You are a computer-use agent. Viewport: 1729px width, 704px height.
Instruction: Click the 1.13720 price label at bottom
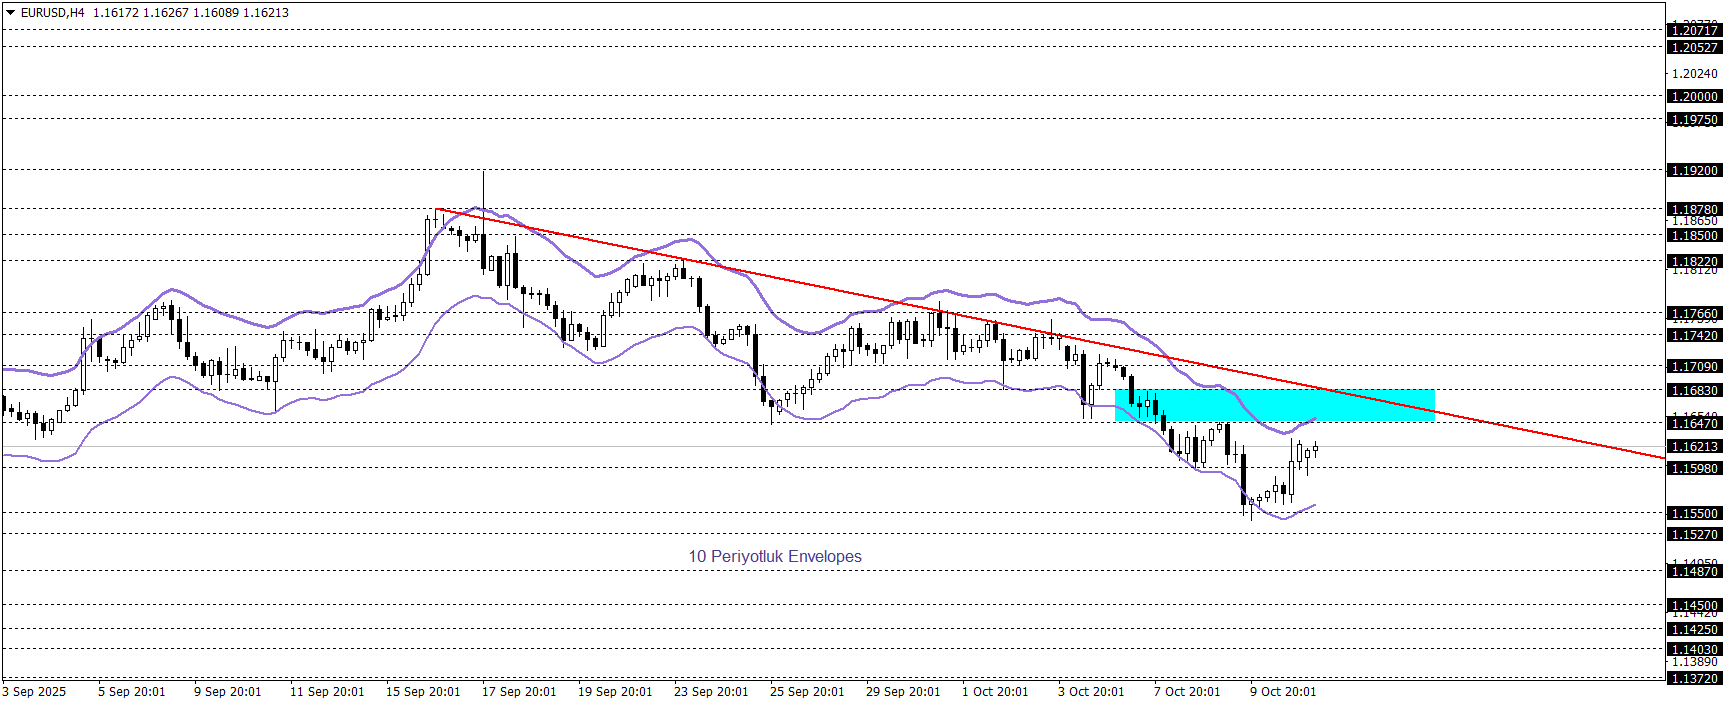tap(1695, 679)
